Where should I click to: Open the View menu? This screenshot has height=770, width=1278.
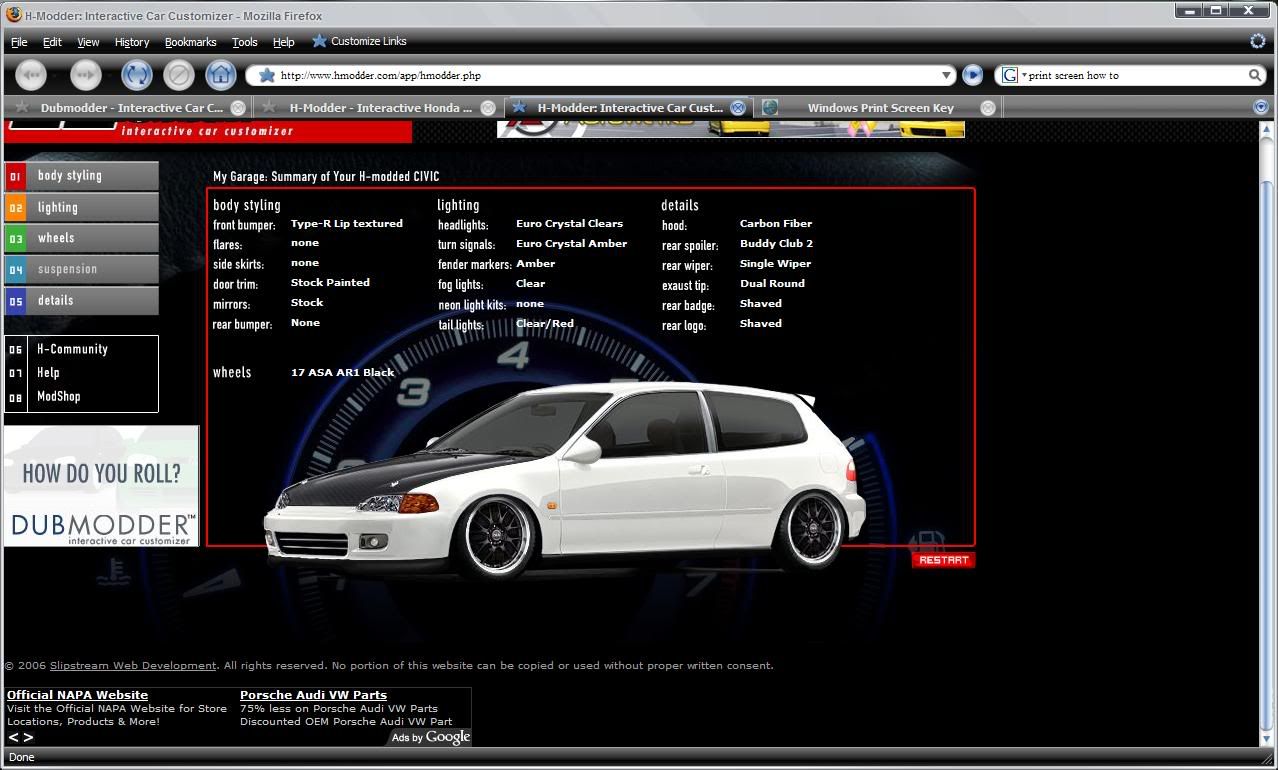[x=88, y=42]
